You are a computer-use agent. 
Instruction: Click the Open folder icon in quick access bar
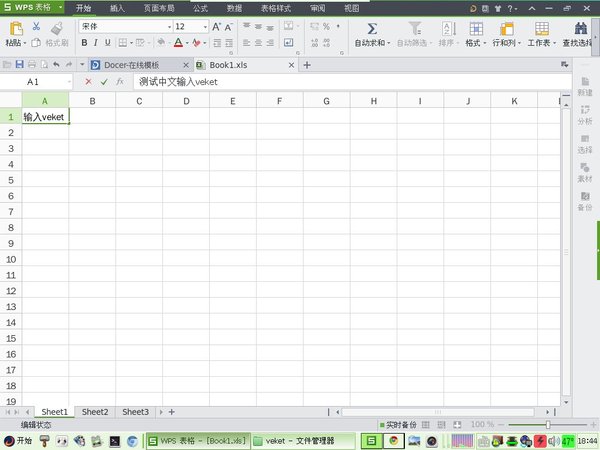click(7, 65)
